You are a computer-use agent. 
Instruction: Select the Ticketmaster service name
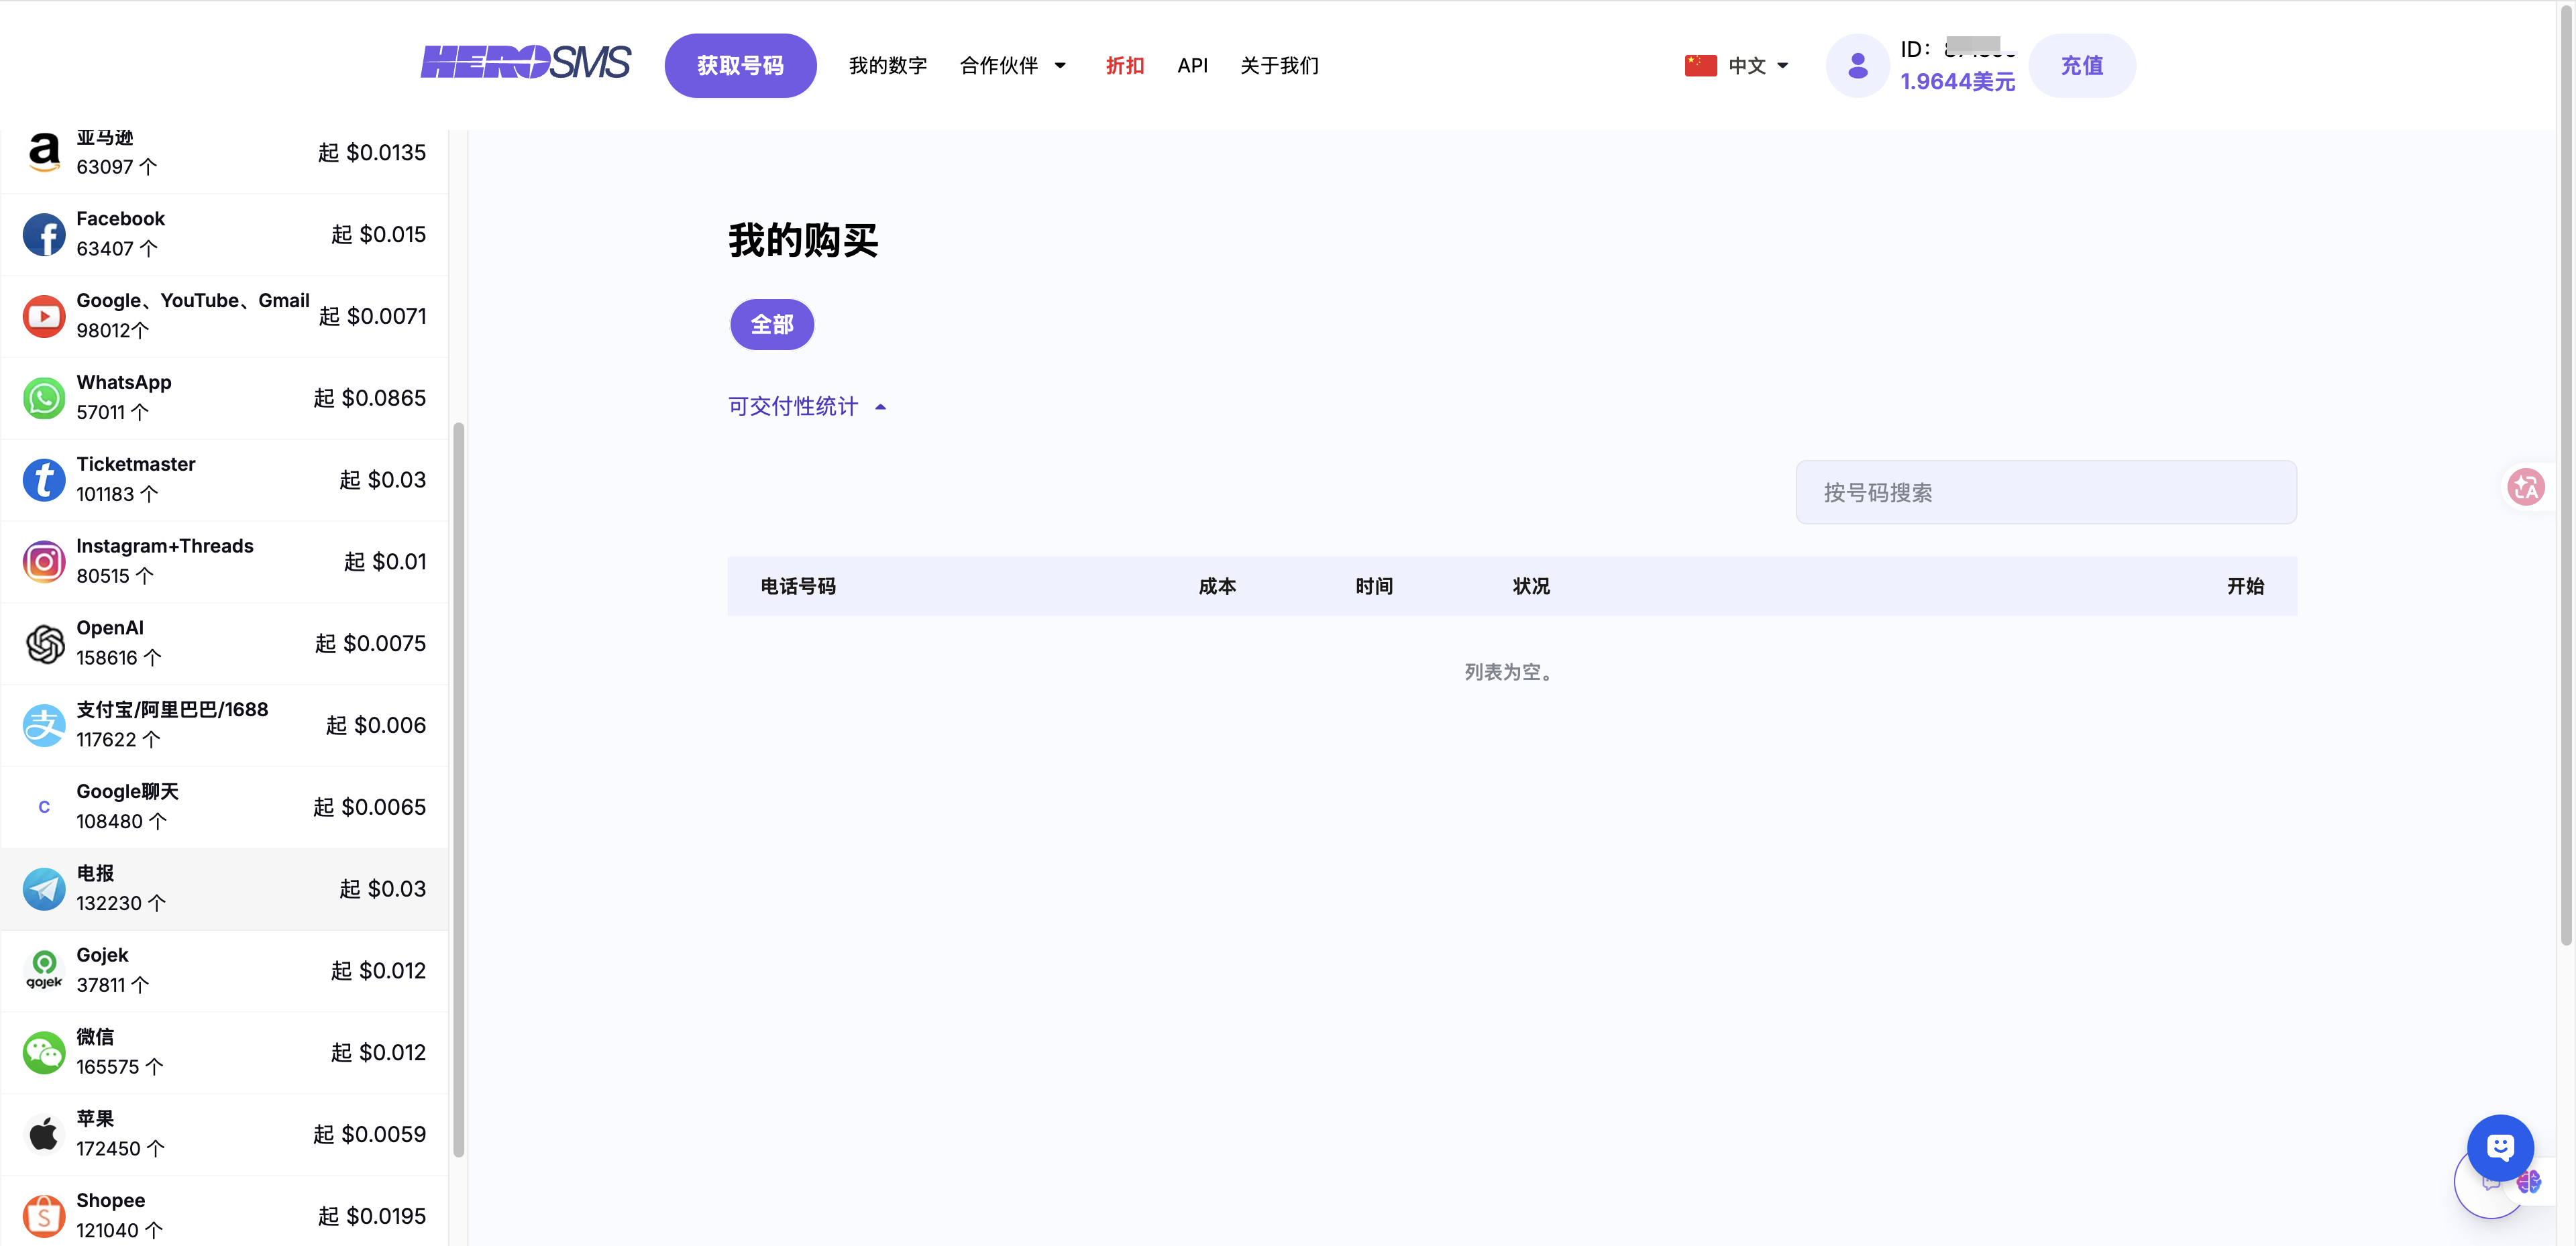tap(136, 464)
